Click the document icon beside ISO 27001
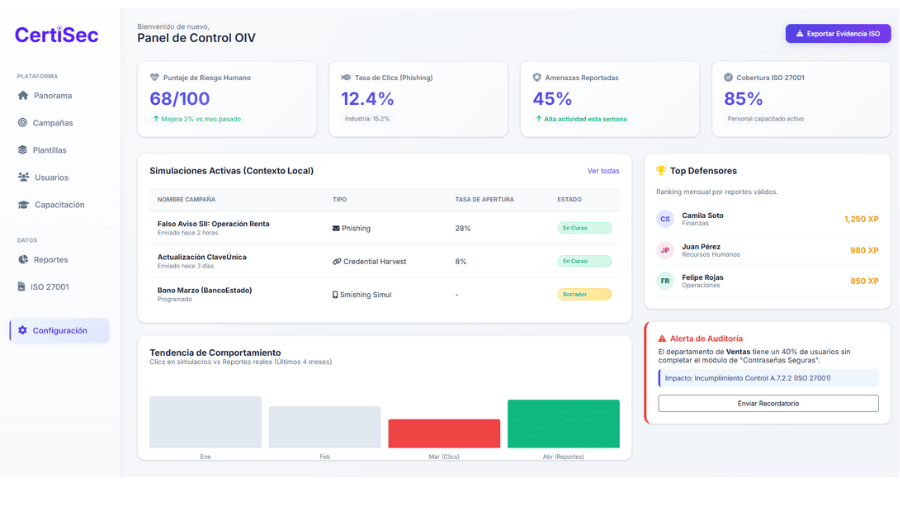This screenshot has width=900, height=506. coord(23,287)
